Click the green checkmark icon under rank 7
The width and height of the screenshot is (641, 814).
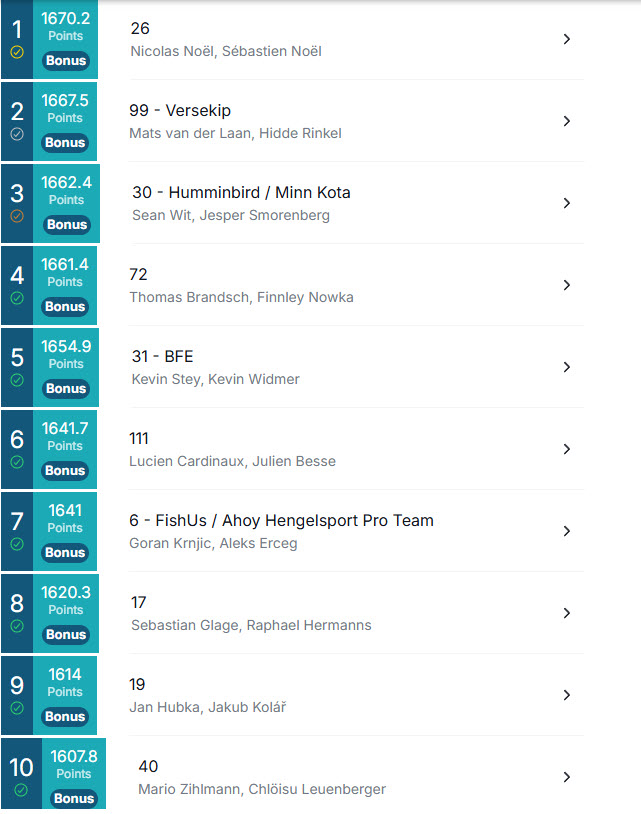pyautogui.click(x=17, y=544)
